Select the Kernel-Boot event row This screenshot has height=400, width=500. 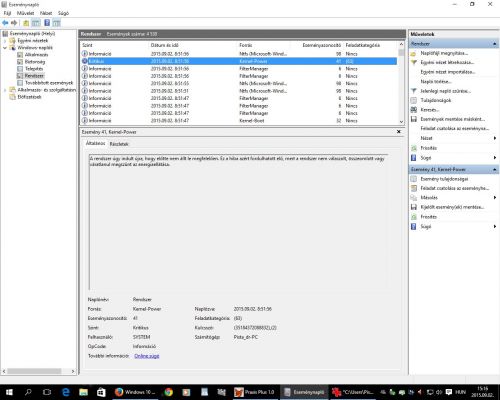pyautogui.click(x=239, y=121)
